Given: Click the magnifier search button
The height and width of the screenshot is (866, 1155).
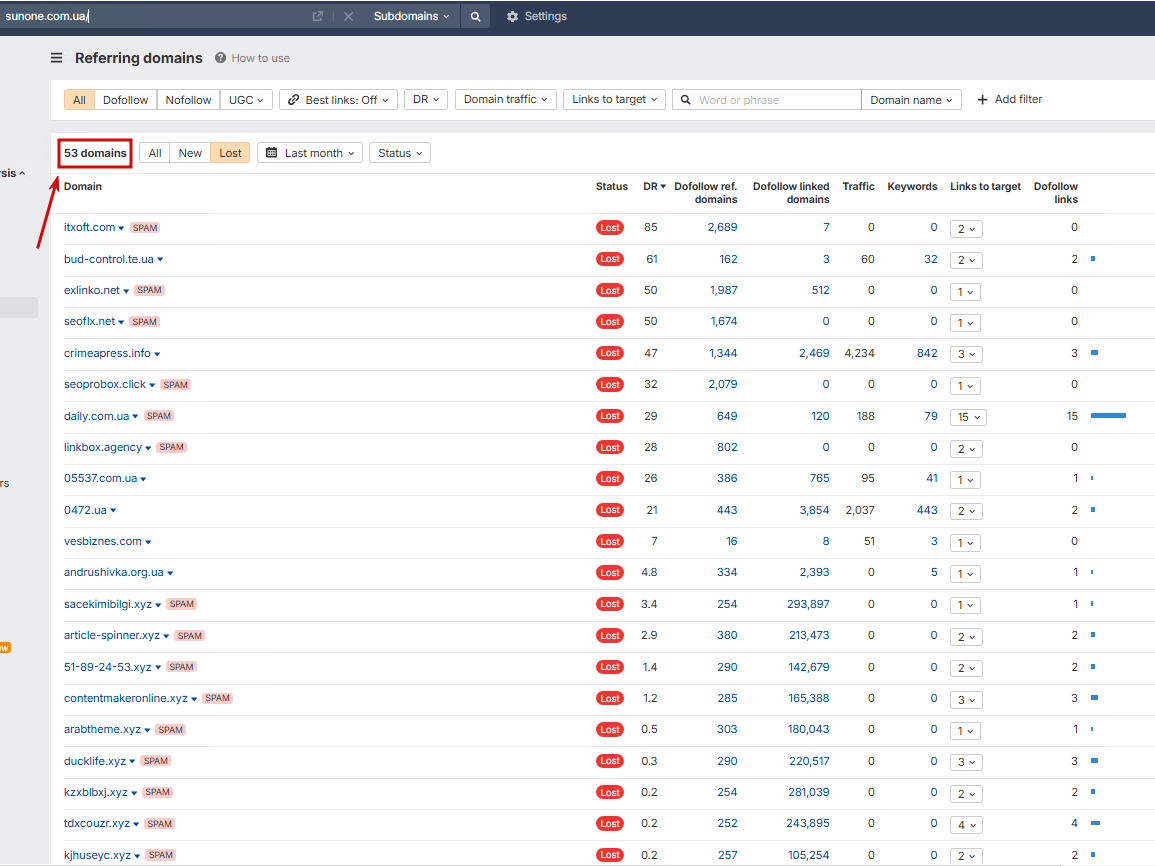Looking at the screenshot, I should (476, 16).
